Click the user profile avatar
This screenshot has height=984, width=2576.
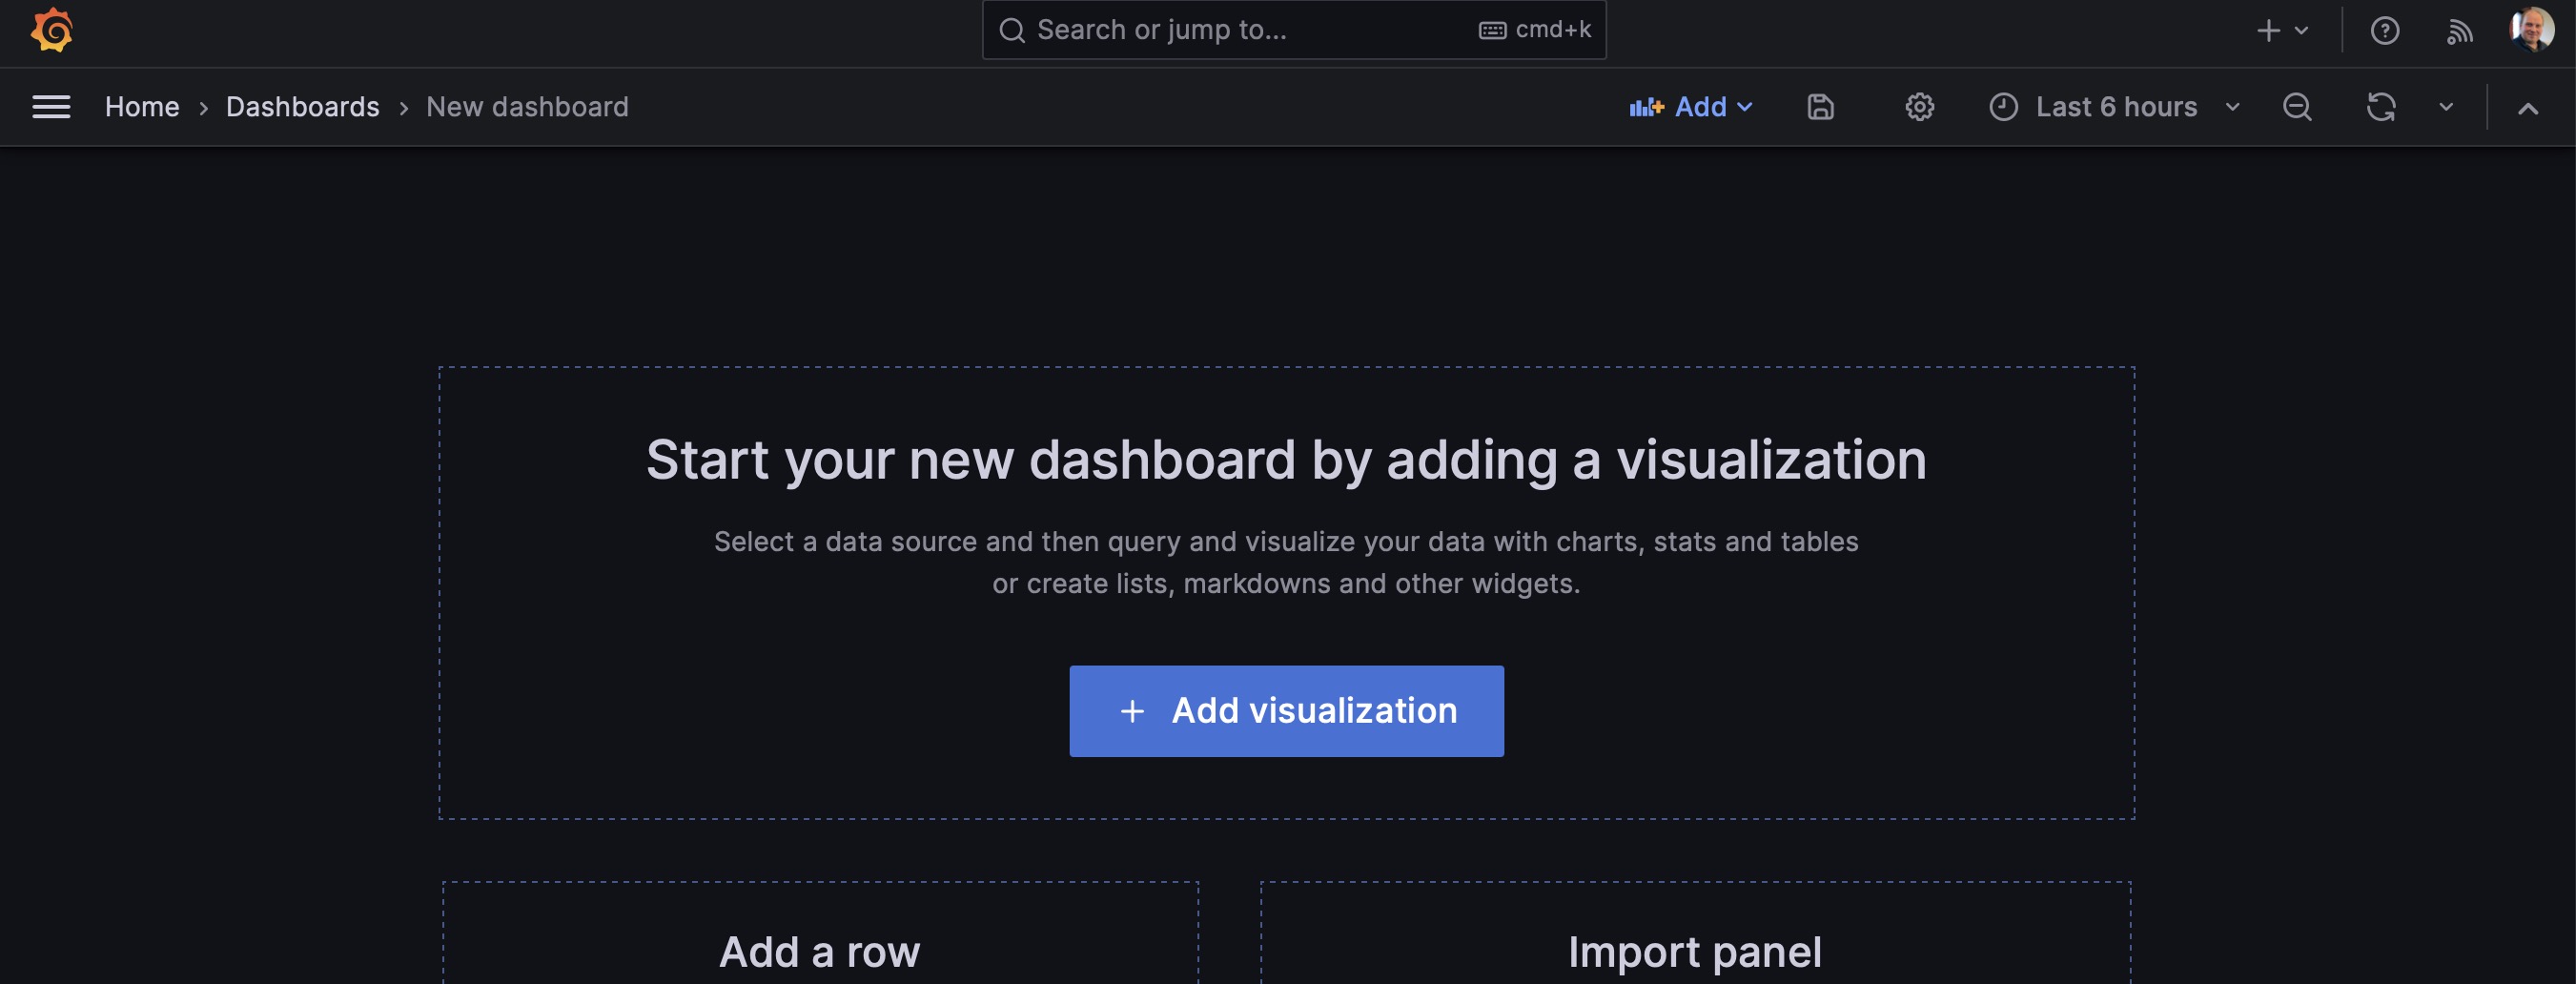tap(2532, 29)
